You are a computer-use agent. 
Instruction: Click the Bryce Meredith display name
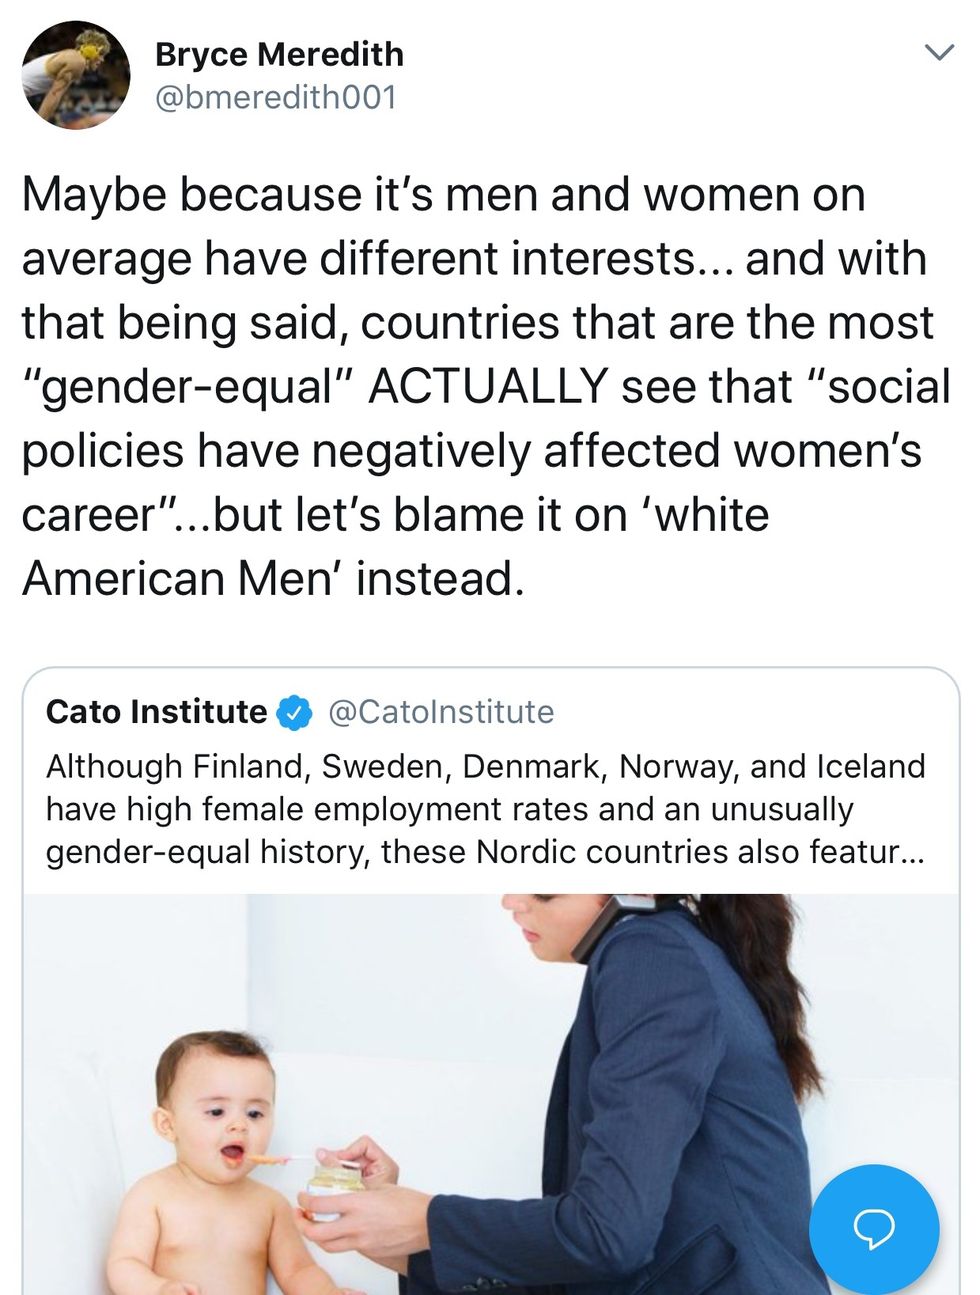pos(279,54)
